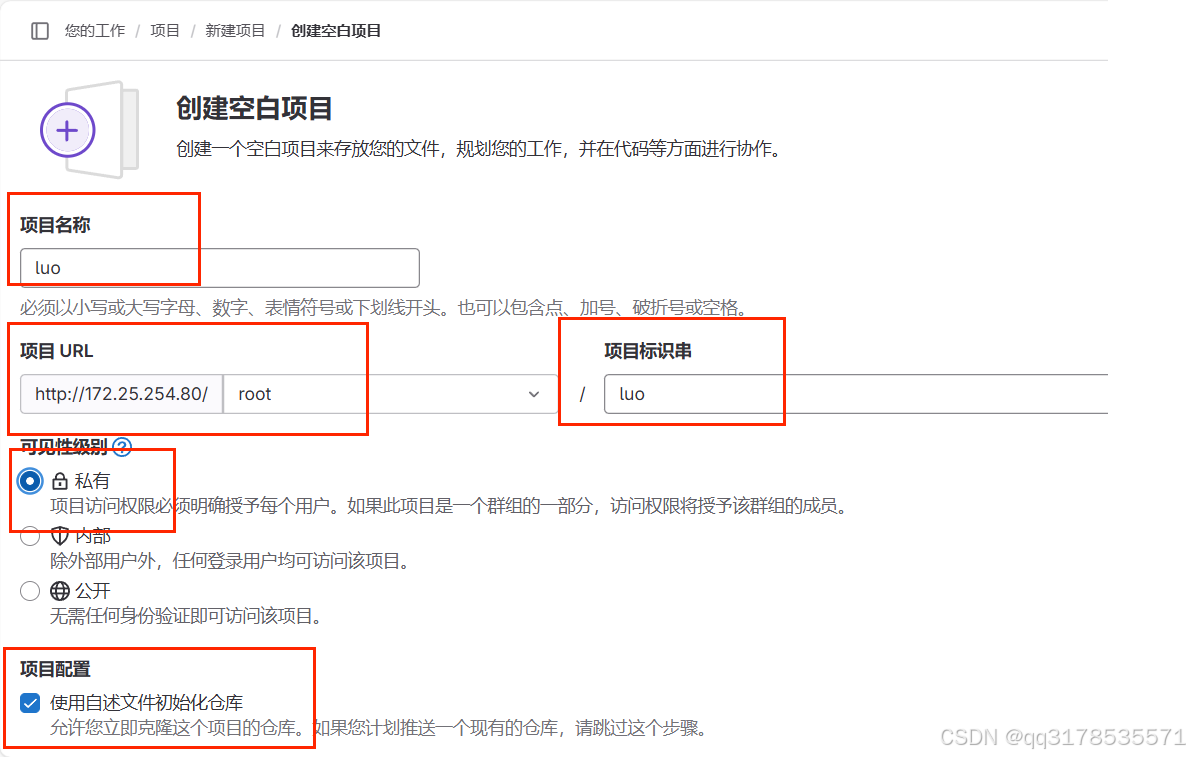The image size is (1190, 757).
Task: Open the 您的工作 breadcrumb link
Action: click(95, 31)
